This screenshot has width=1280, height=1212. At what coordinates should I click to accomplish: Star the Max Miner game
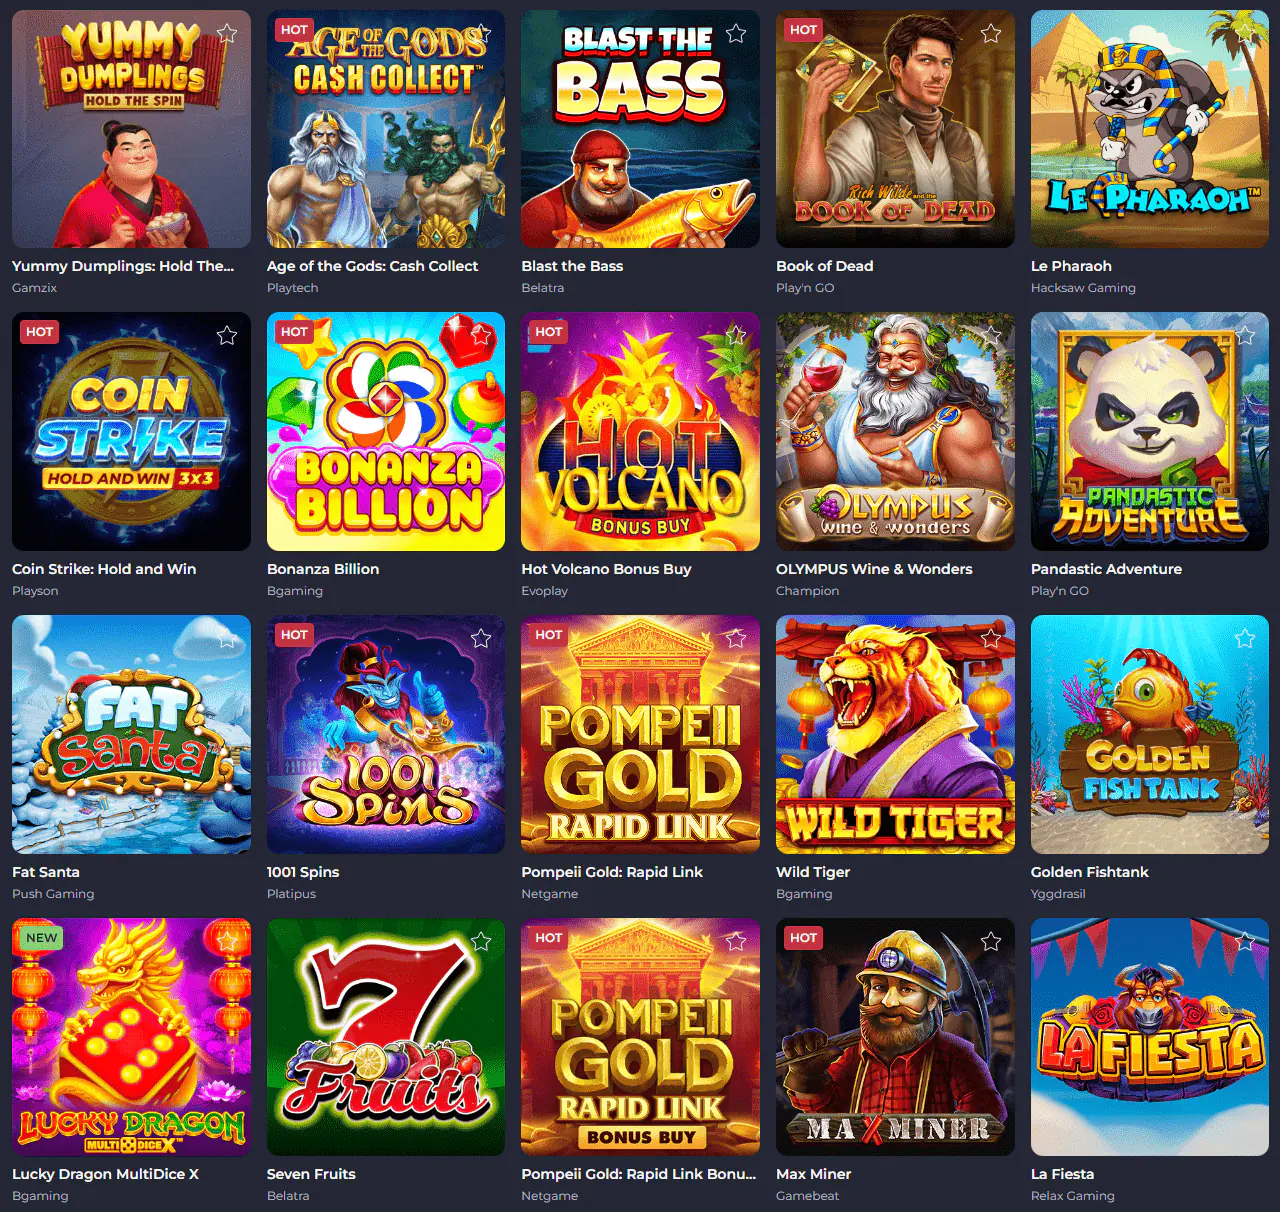[991, 941]
